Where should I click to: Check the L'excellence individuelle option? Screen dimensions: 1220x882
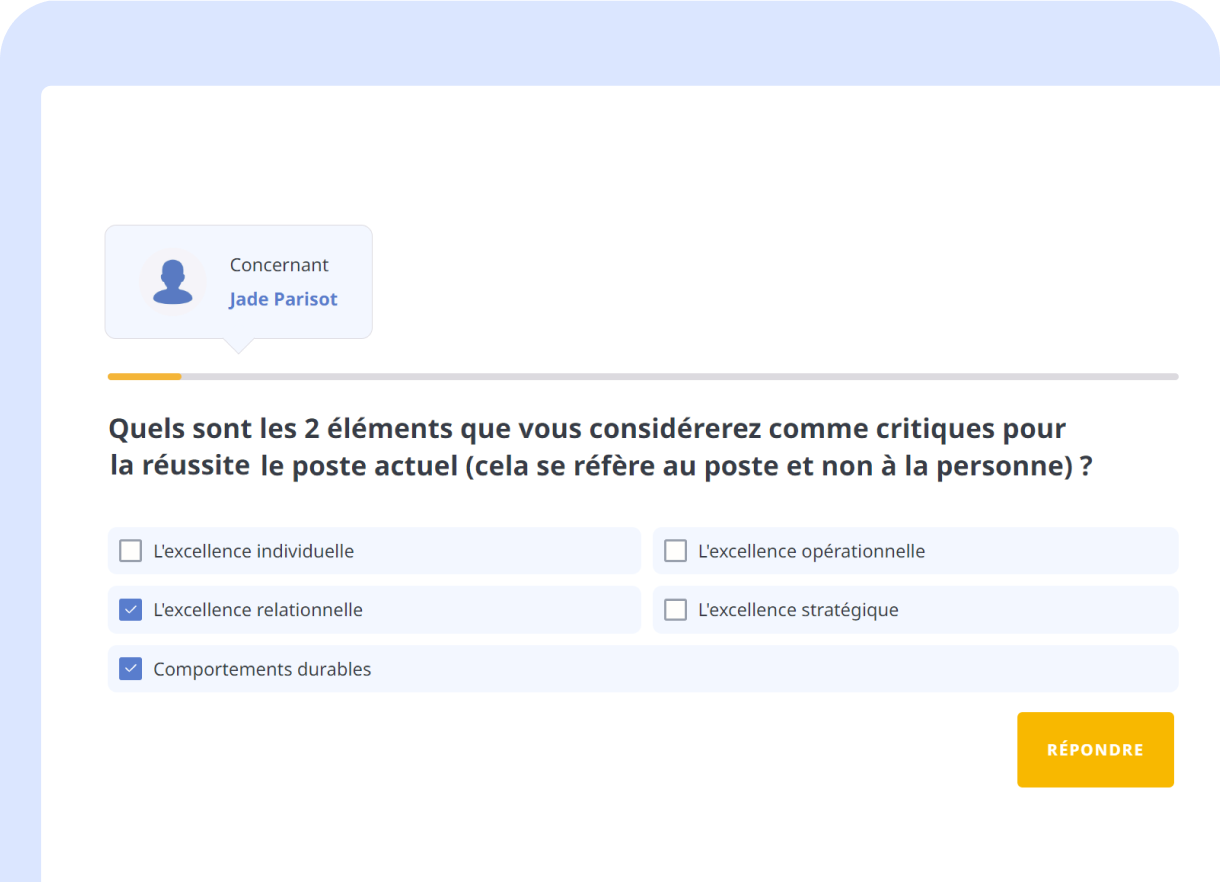coord(130,550)
